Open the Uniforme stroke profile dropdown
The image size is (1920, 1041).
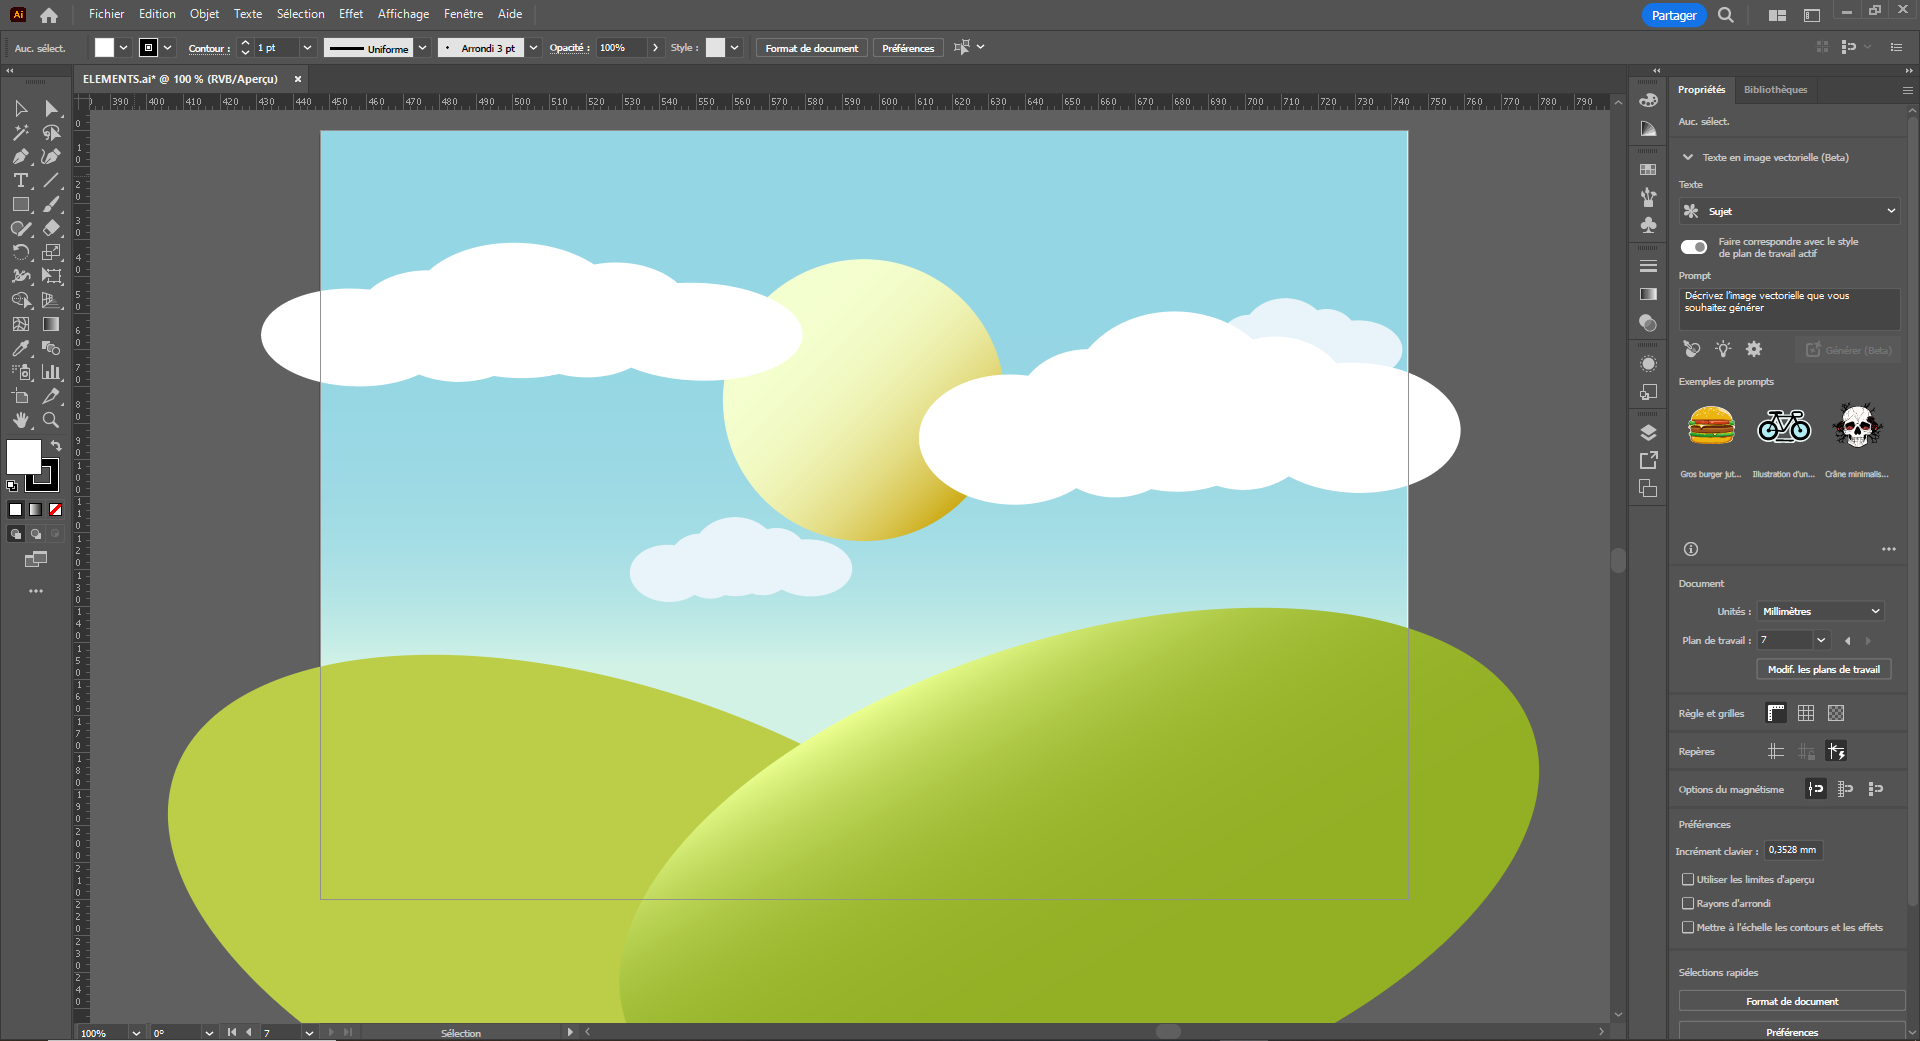click(x=423, y=48)
